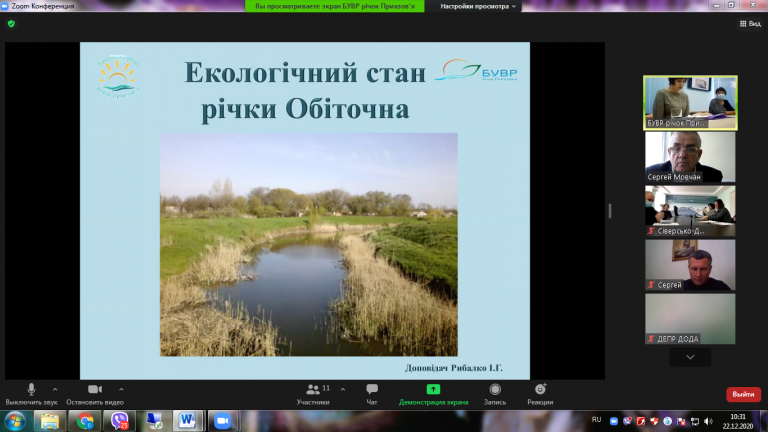This screenshot has width=768, height=432.
Task: Stop video with the camera icon
Action: click(x=95, y=389)
